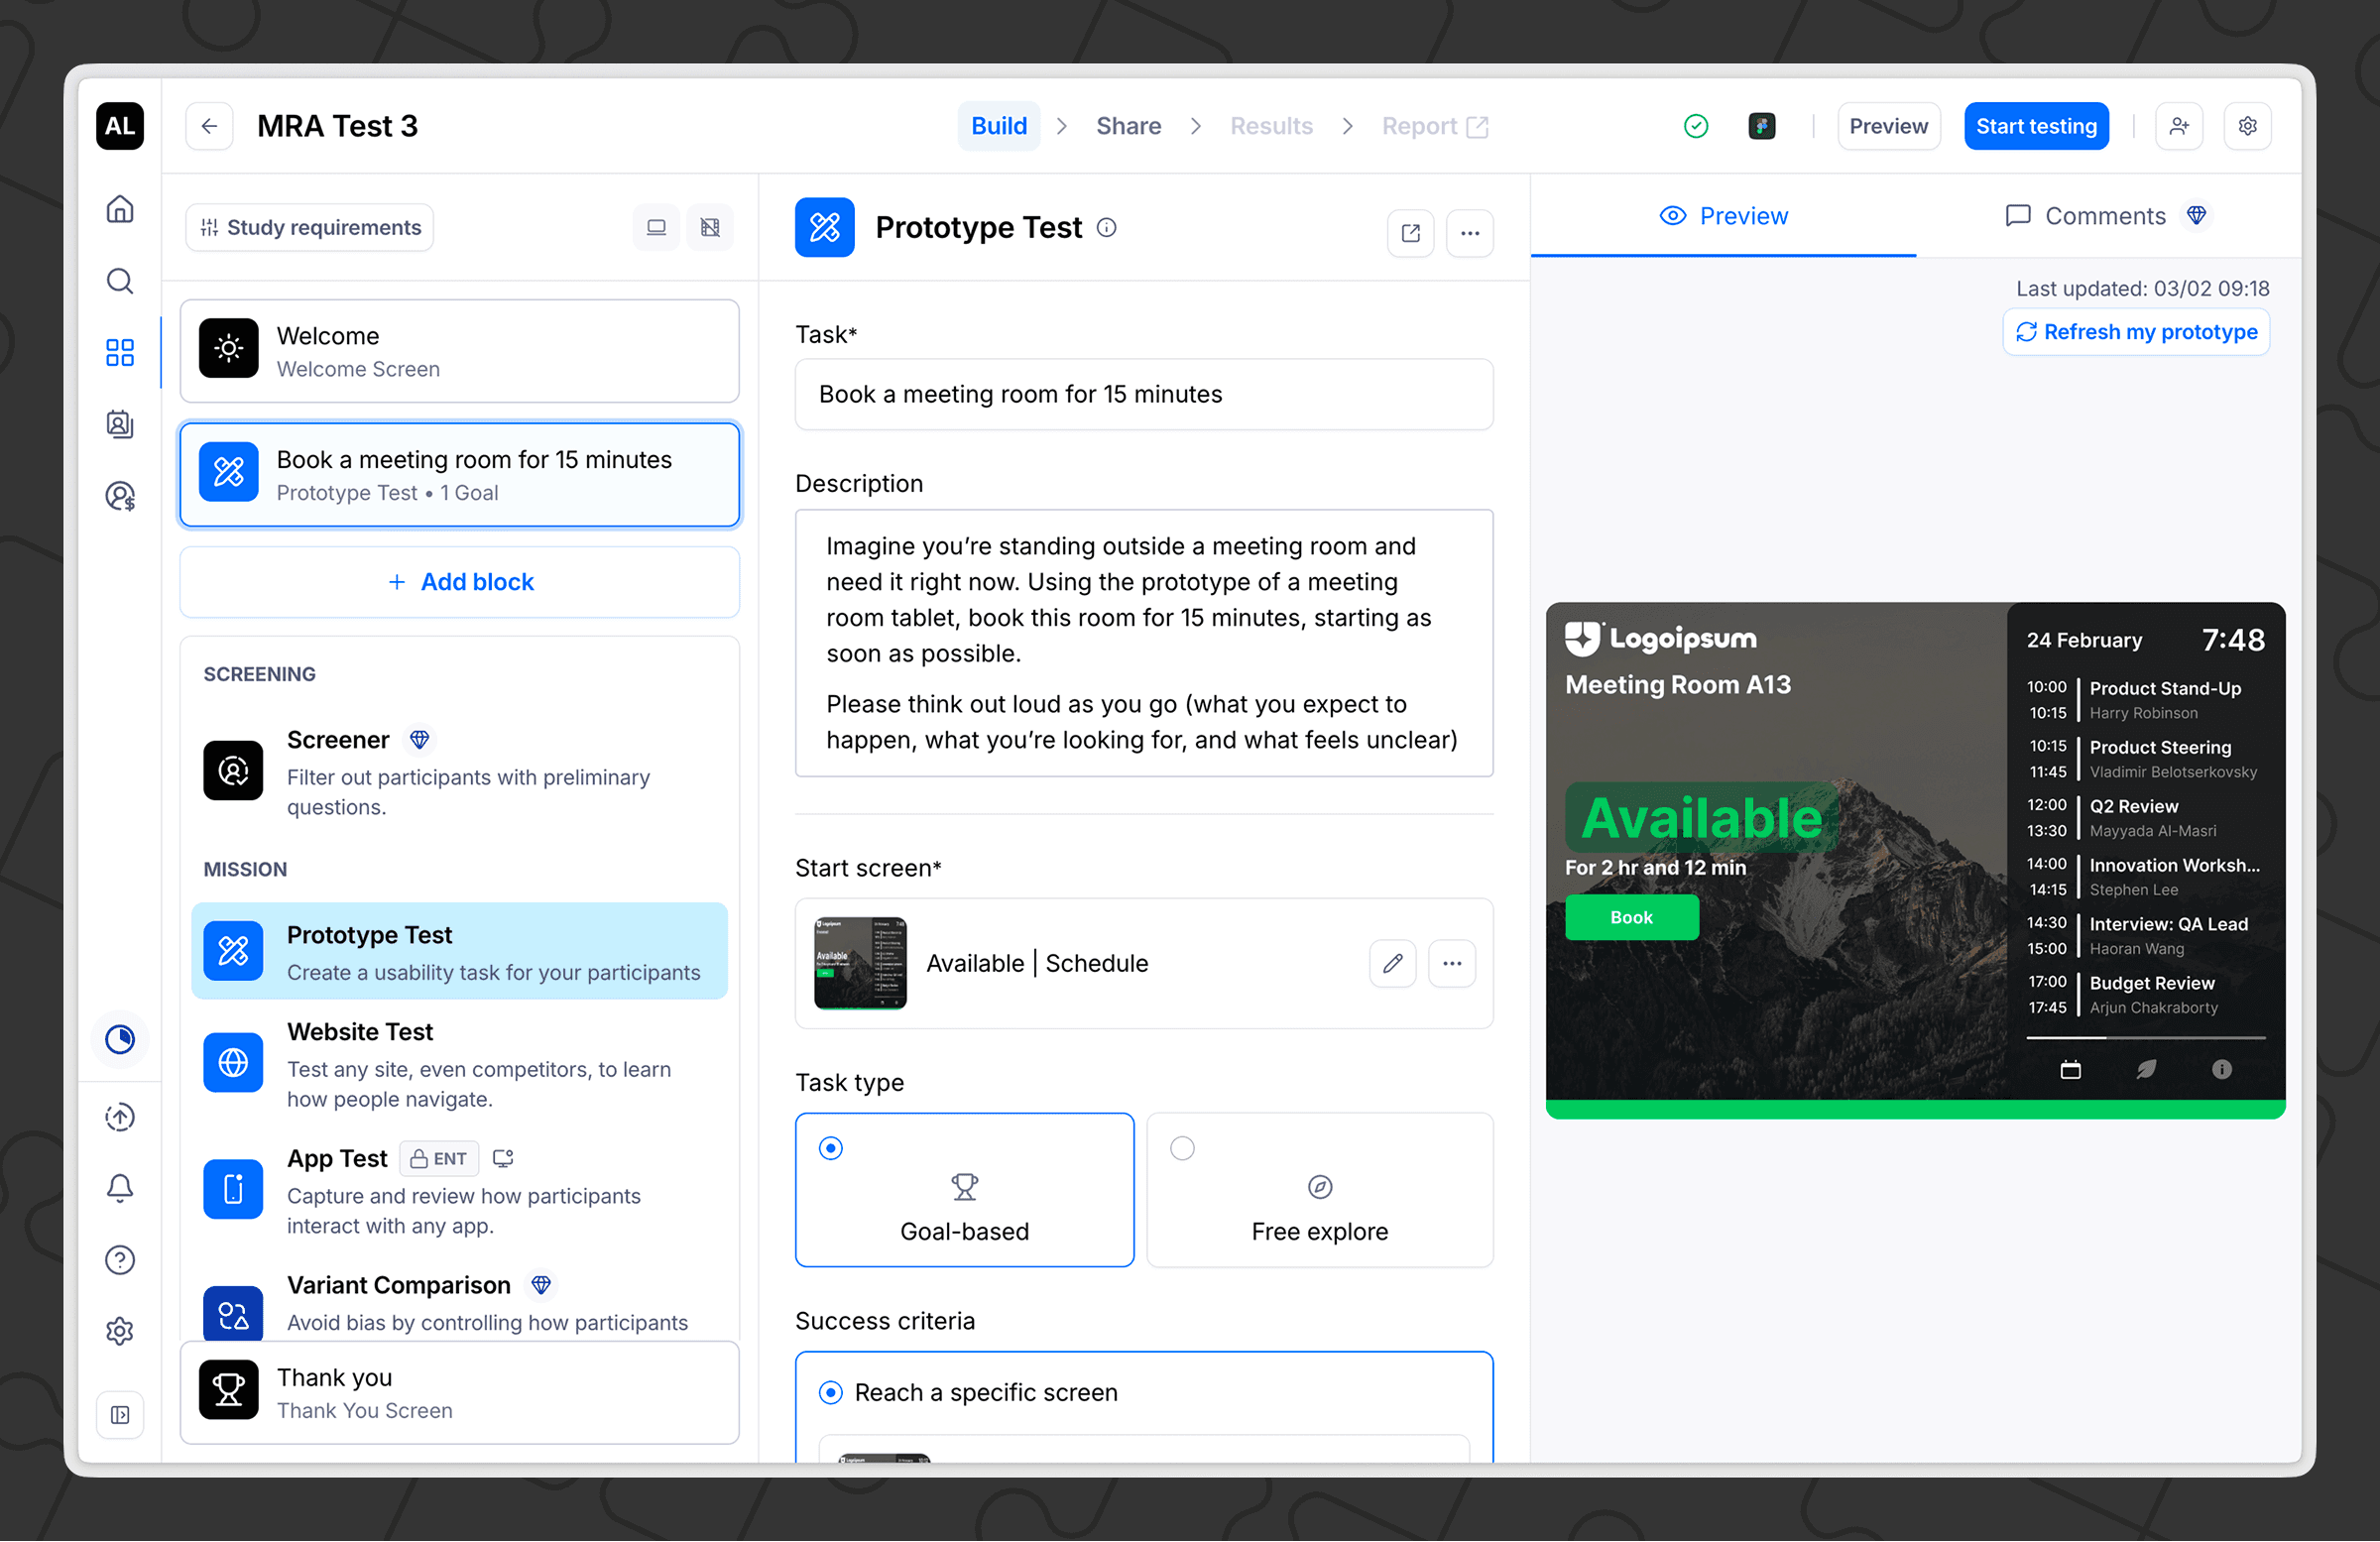Image resolution: width=2380 pixels, height=1542 pixels.
Task: Open the paid participant recruitment icon
Action: (x=120, y=496)
